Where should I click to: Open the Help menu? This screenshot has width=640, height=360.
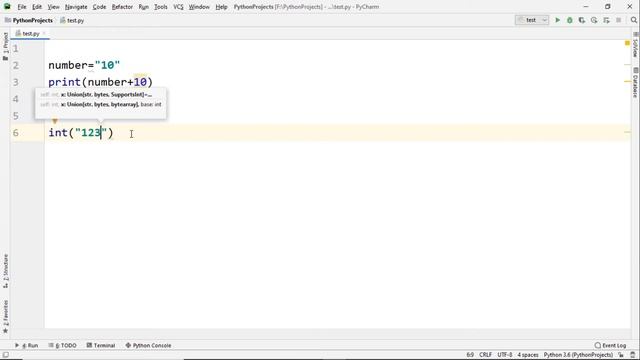[x=221, y=7]
